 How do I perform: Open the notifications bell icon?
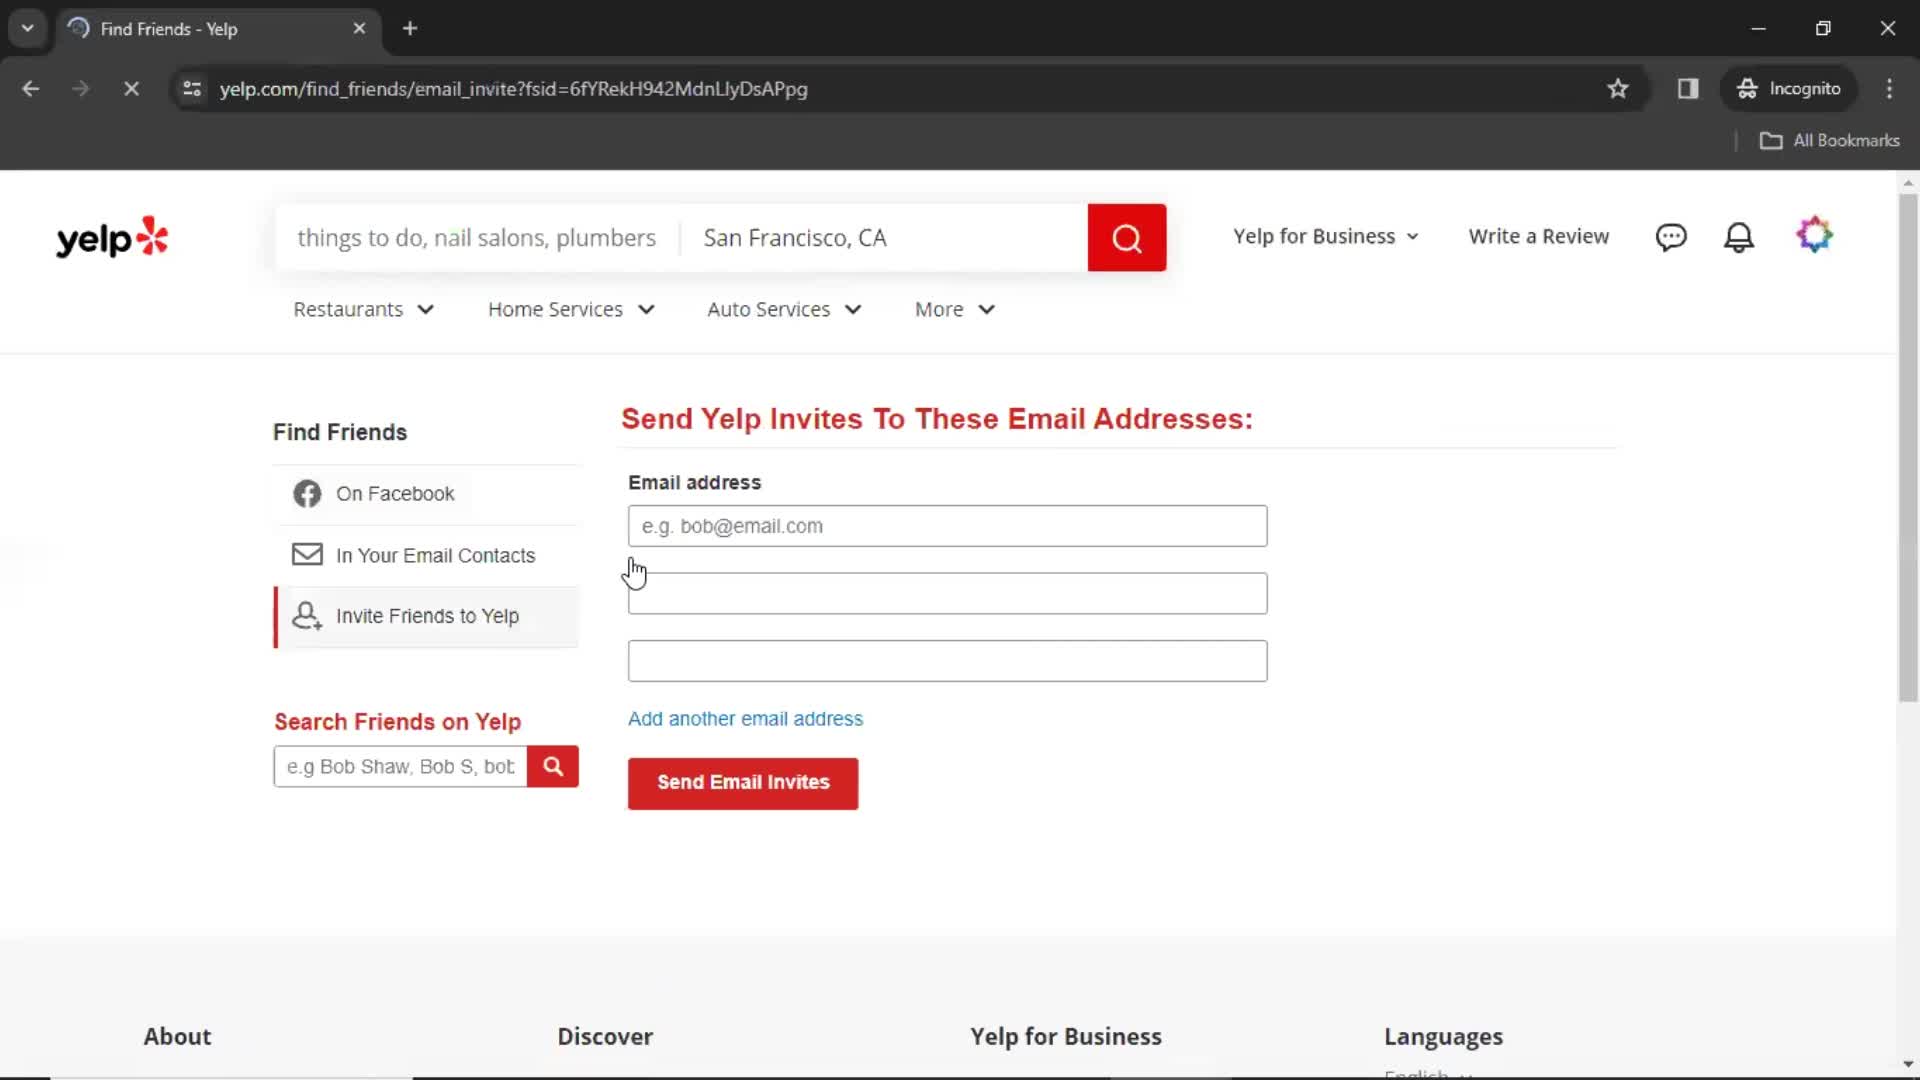tap(1739, 237)
